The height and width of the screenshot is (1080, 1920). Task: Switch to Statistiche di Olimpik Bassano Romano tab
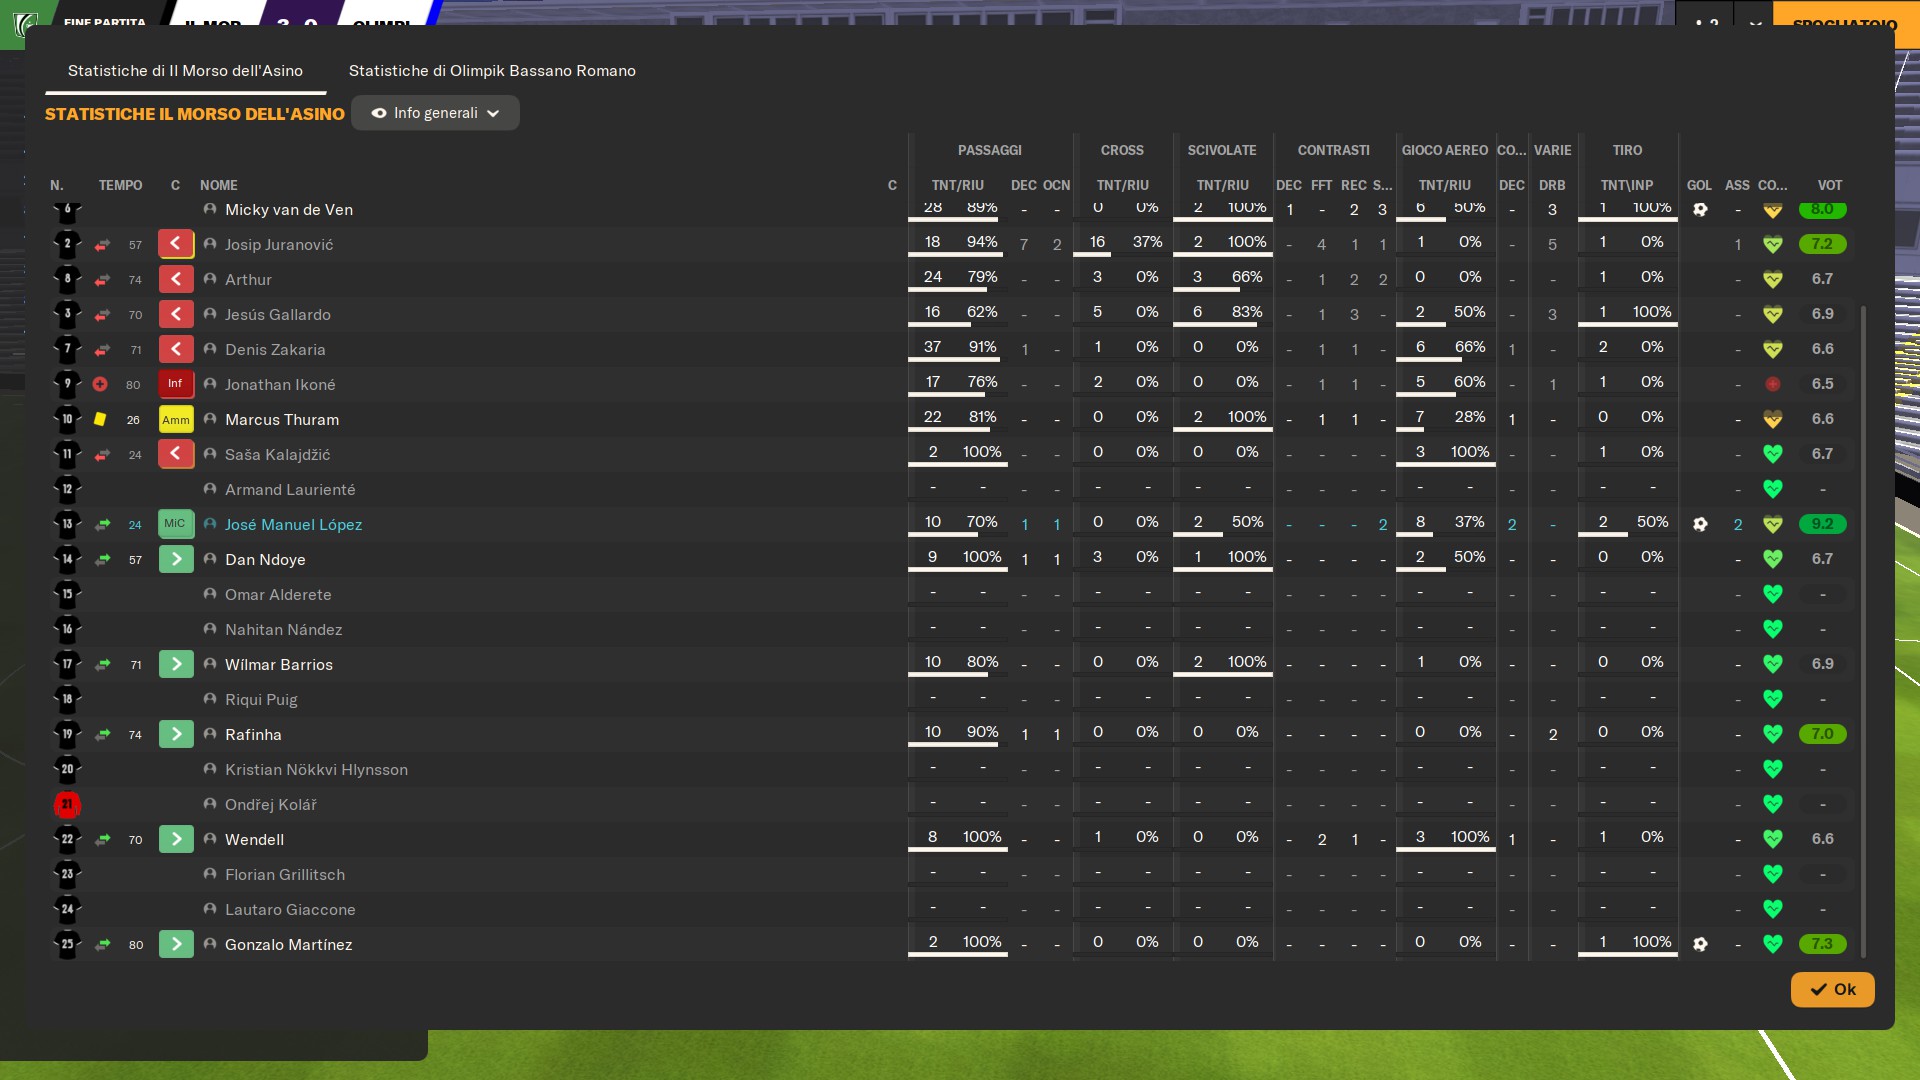pos(492,71)
